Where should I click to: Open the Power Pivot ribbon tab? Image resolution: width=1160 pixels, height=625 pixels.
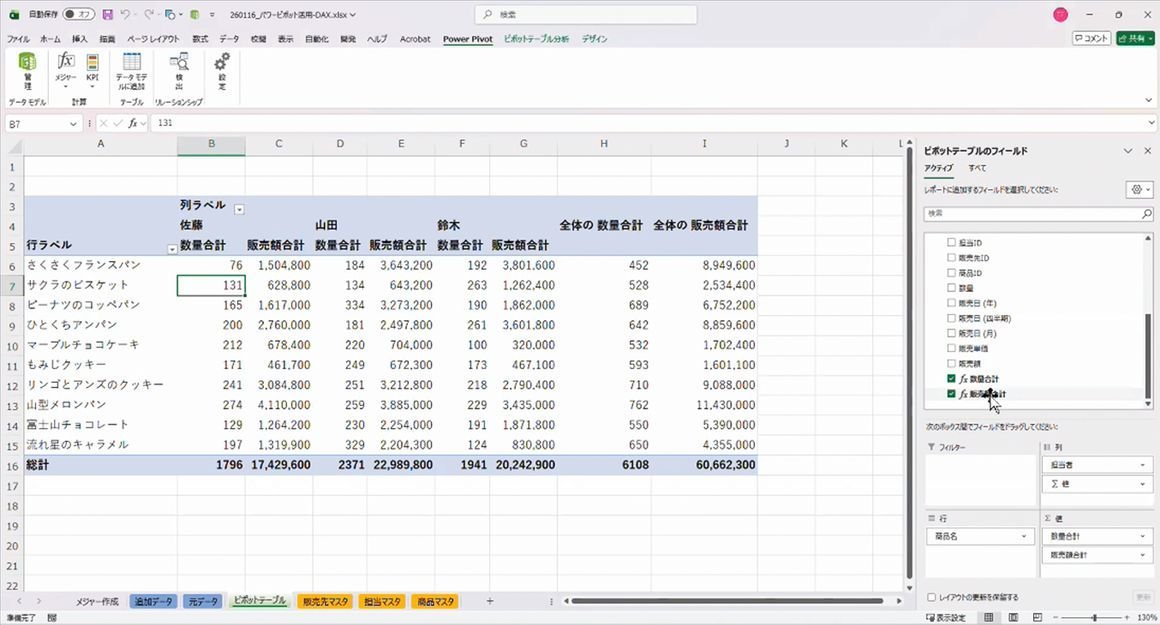(x=468, y=39)
